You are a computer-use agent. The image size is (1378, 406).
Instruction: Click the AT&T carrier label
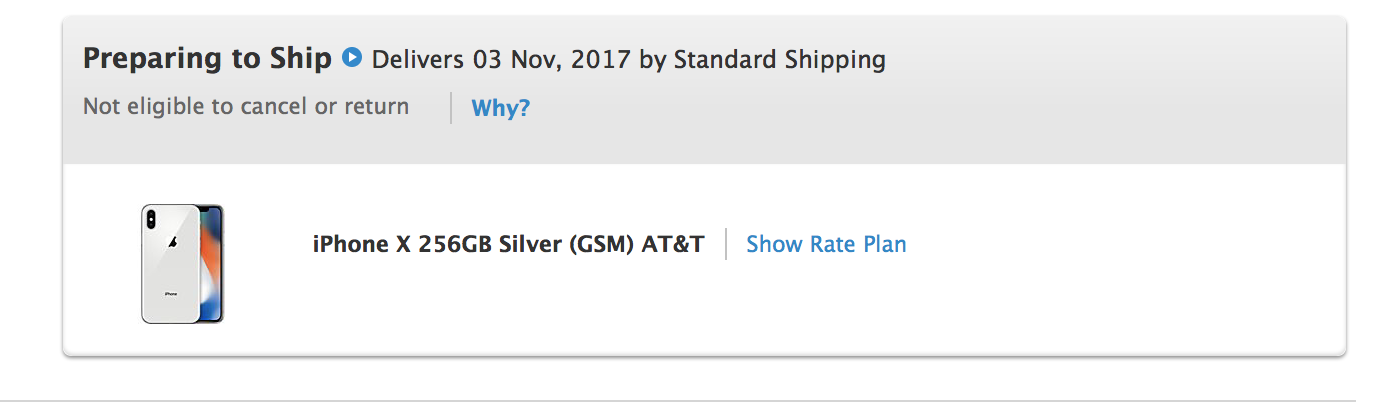(673, 244)
